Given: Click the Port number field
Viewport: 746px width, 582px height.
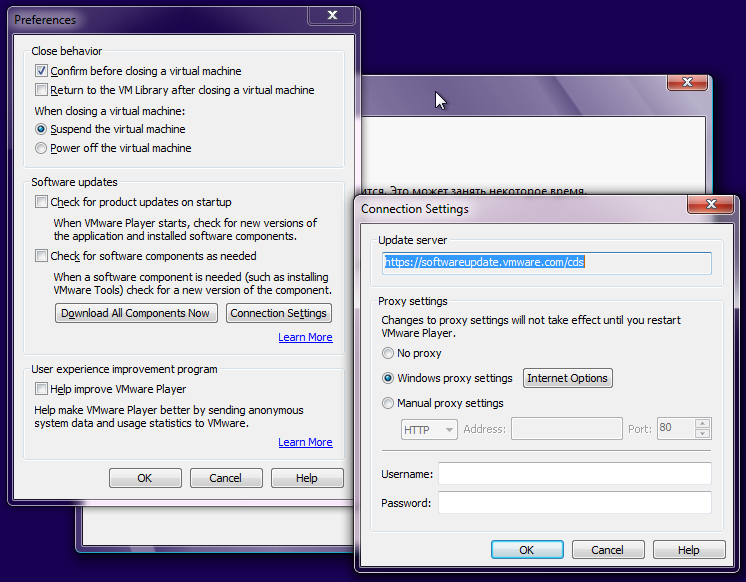Looking at the screenshot, I should pyautogui.click(x=676, y=428).
